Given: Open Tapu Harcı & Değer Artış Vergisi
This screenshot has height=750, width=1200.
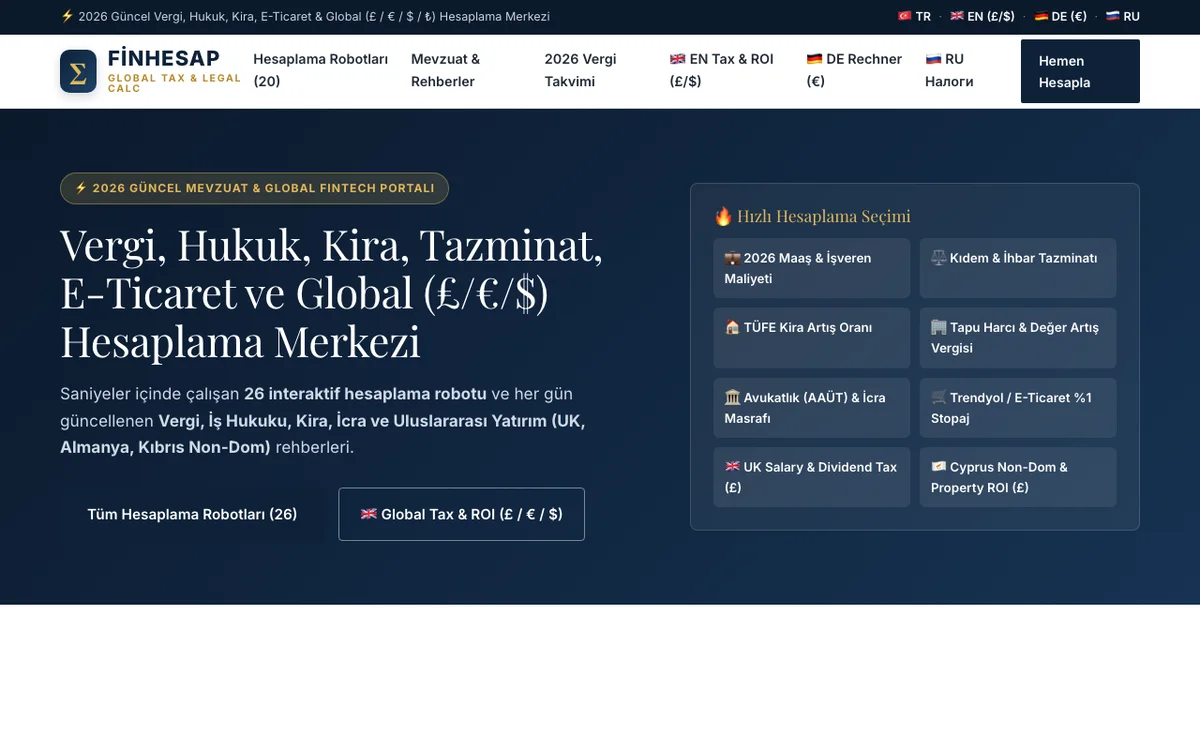Looking at the screenshot, I should pos(1018,338).
